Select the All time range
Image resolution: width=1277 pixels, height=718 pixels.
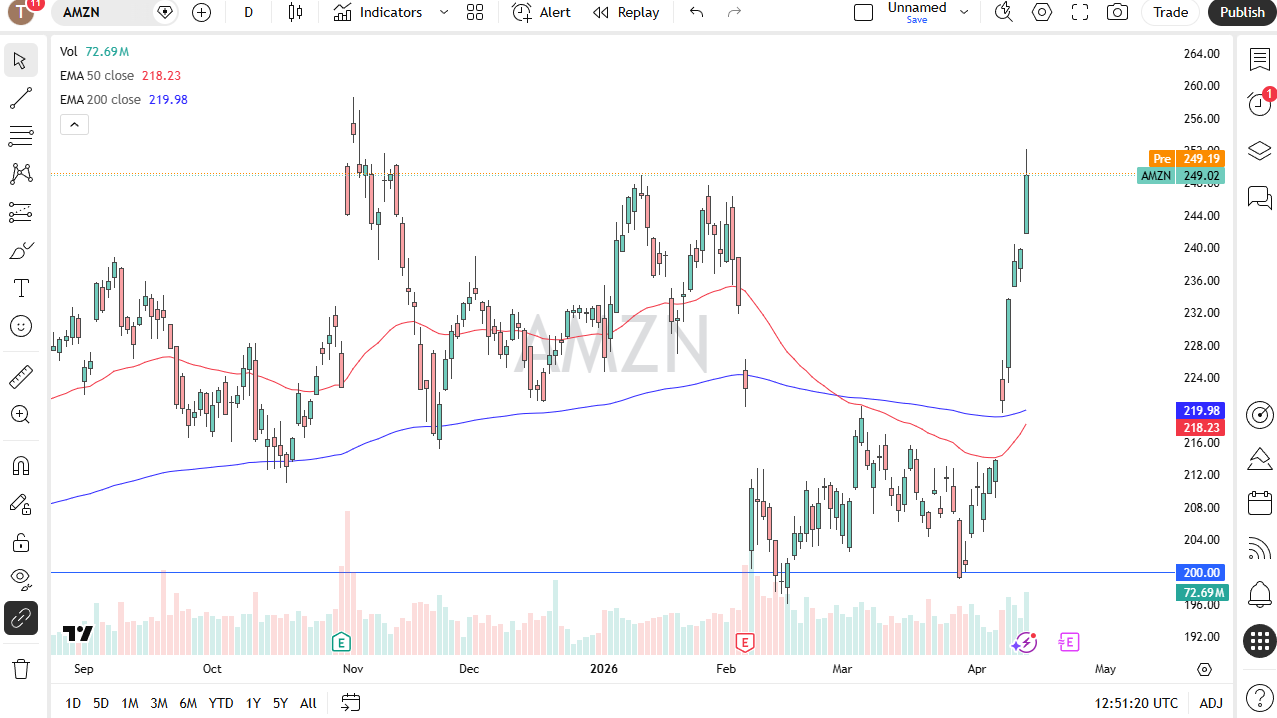coord(308,703)
